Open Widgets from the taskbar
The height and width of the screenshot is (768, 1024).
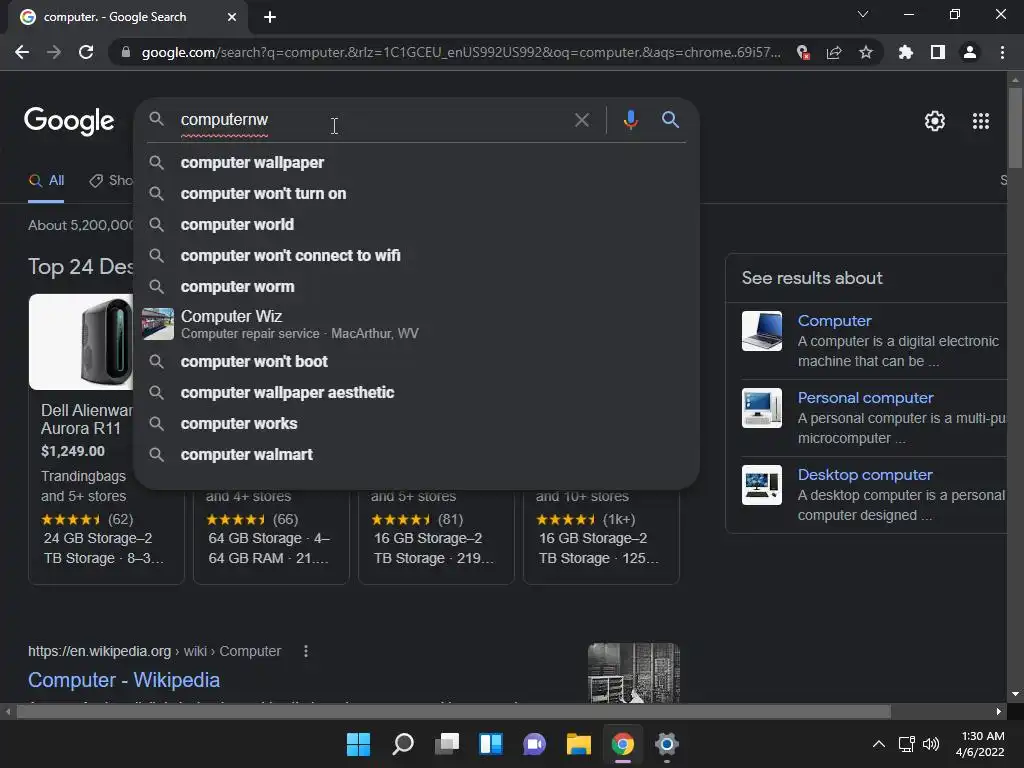point(490,744)
